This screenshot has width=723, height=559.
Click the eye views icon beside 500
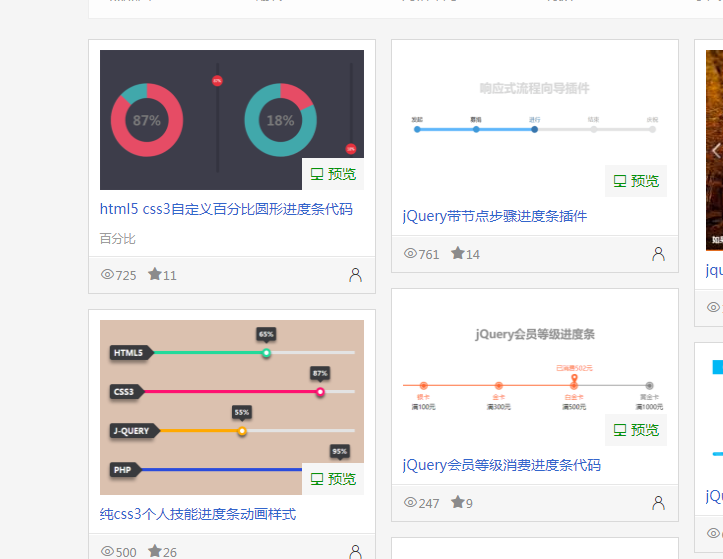[108, 552]
